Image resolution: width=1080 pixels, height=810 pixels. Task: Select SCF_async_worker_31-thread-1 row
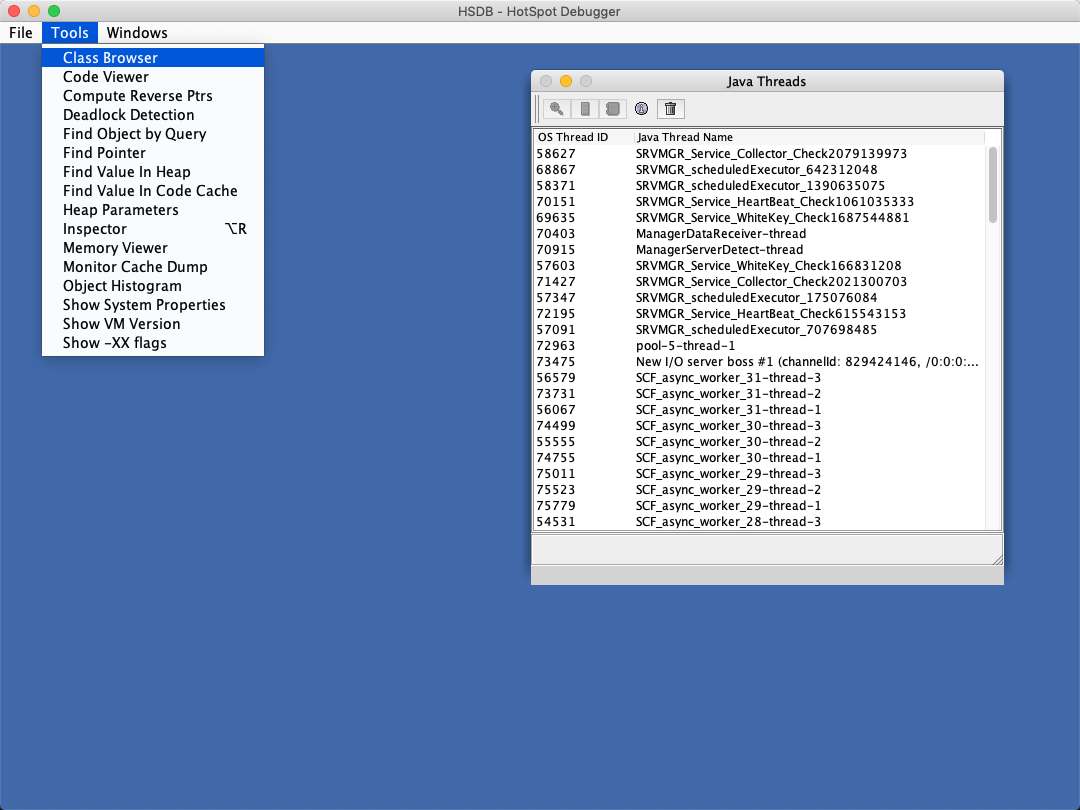click(x=760, y=410)
